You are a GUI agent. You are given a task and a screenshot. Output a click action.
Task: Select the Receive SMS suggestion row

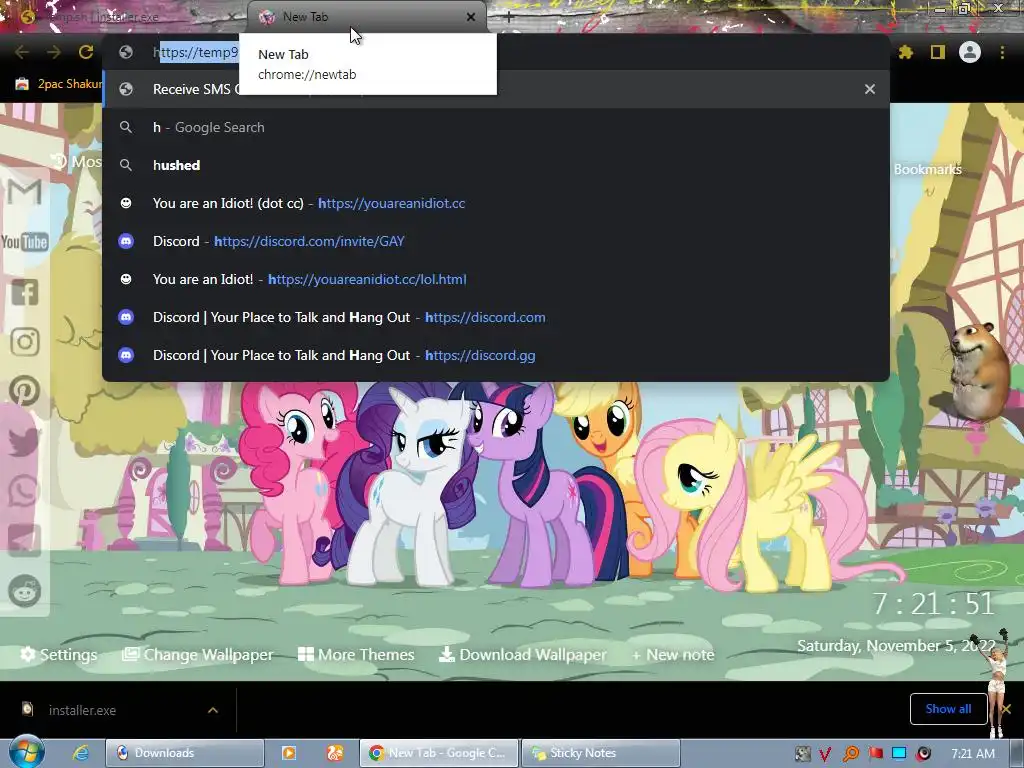pos(496,89)
